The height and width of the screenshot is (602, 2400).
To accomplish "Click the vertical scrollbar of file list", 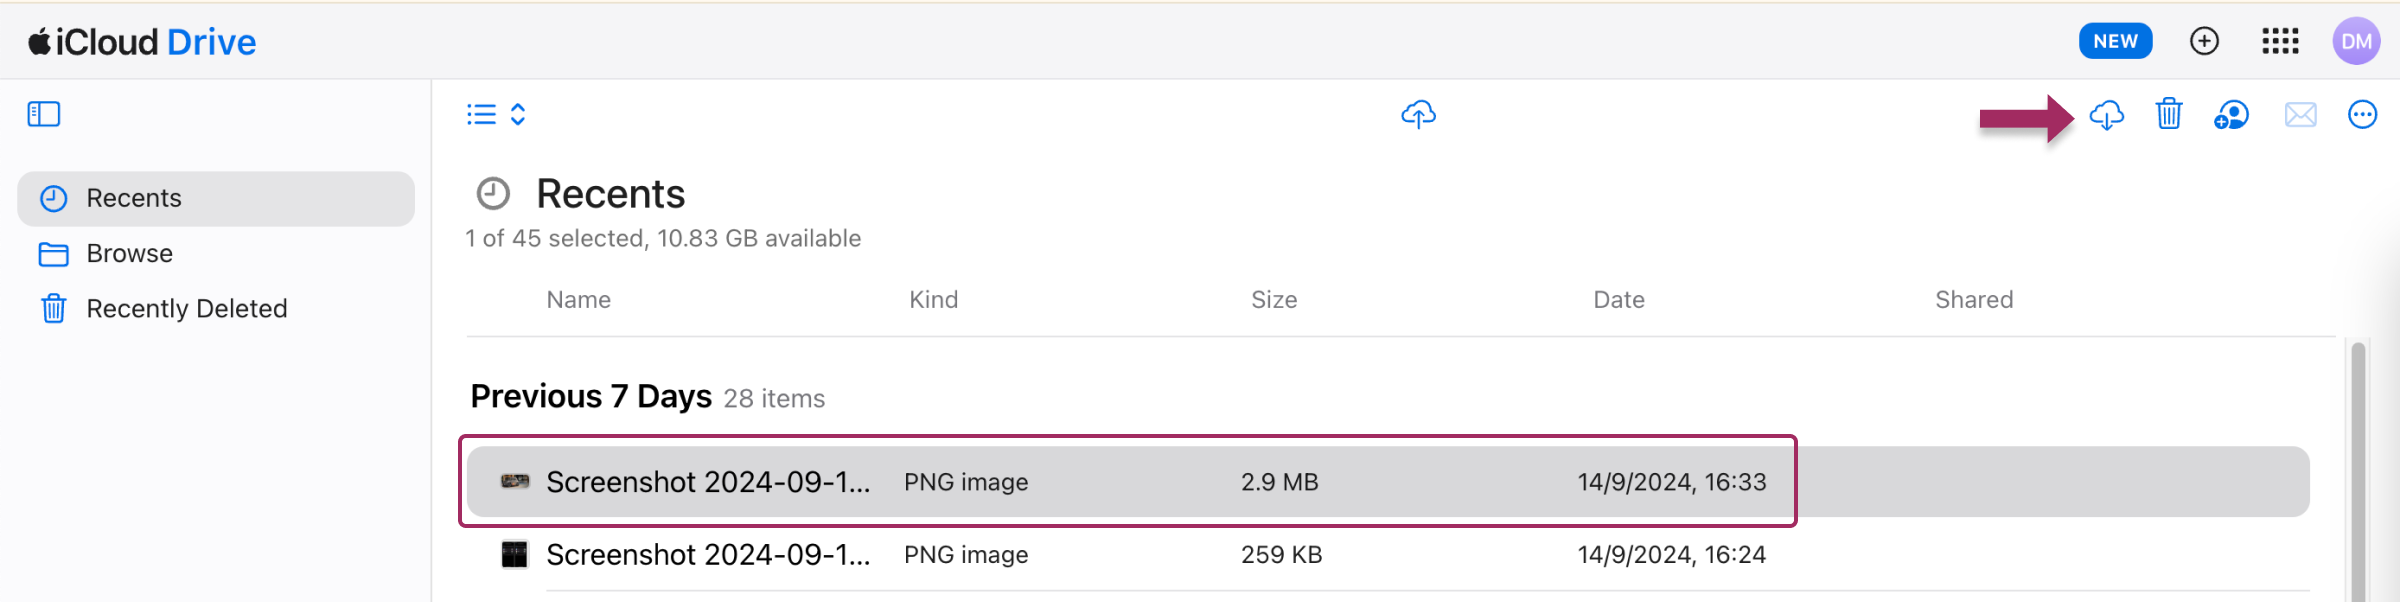I will (x=2358, y=470).
